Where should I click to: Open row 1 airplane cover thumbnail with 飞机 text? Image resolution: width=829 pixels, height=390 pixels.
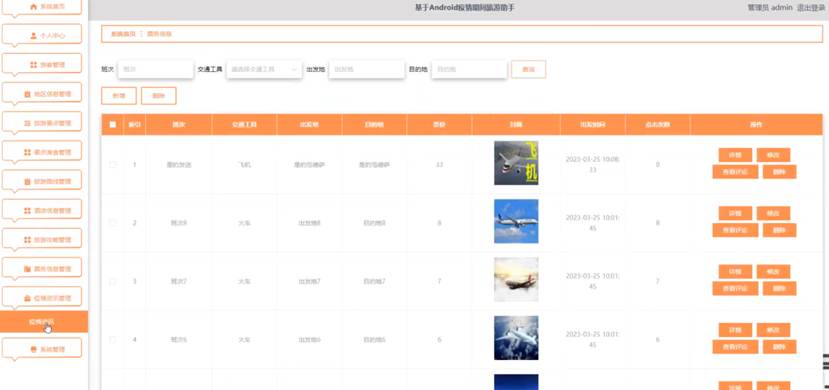516,163
